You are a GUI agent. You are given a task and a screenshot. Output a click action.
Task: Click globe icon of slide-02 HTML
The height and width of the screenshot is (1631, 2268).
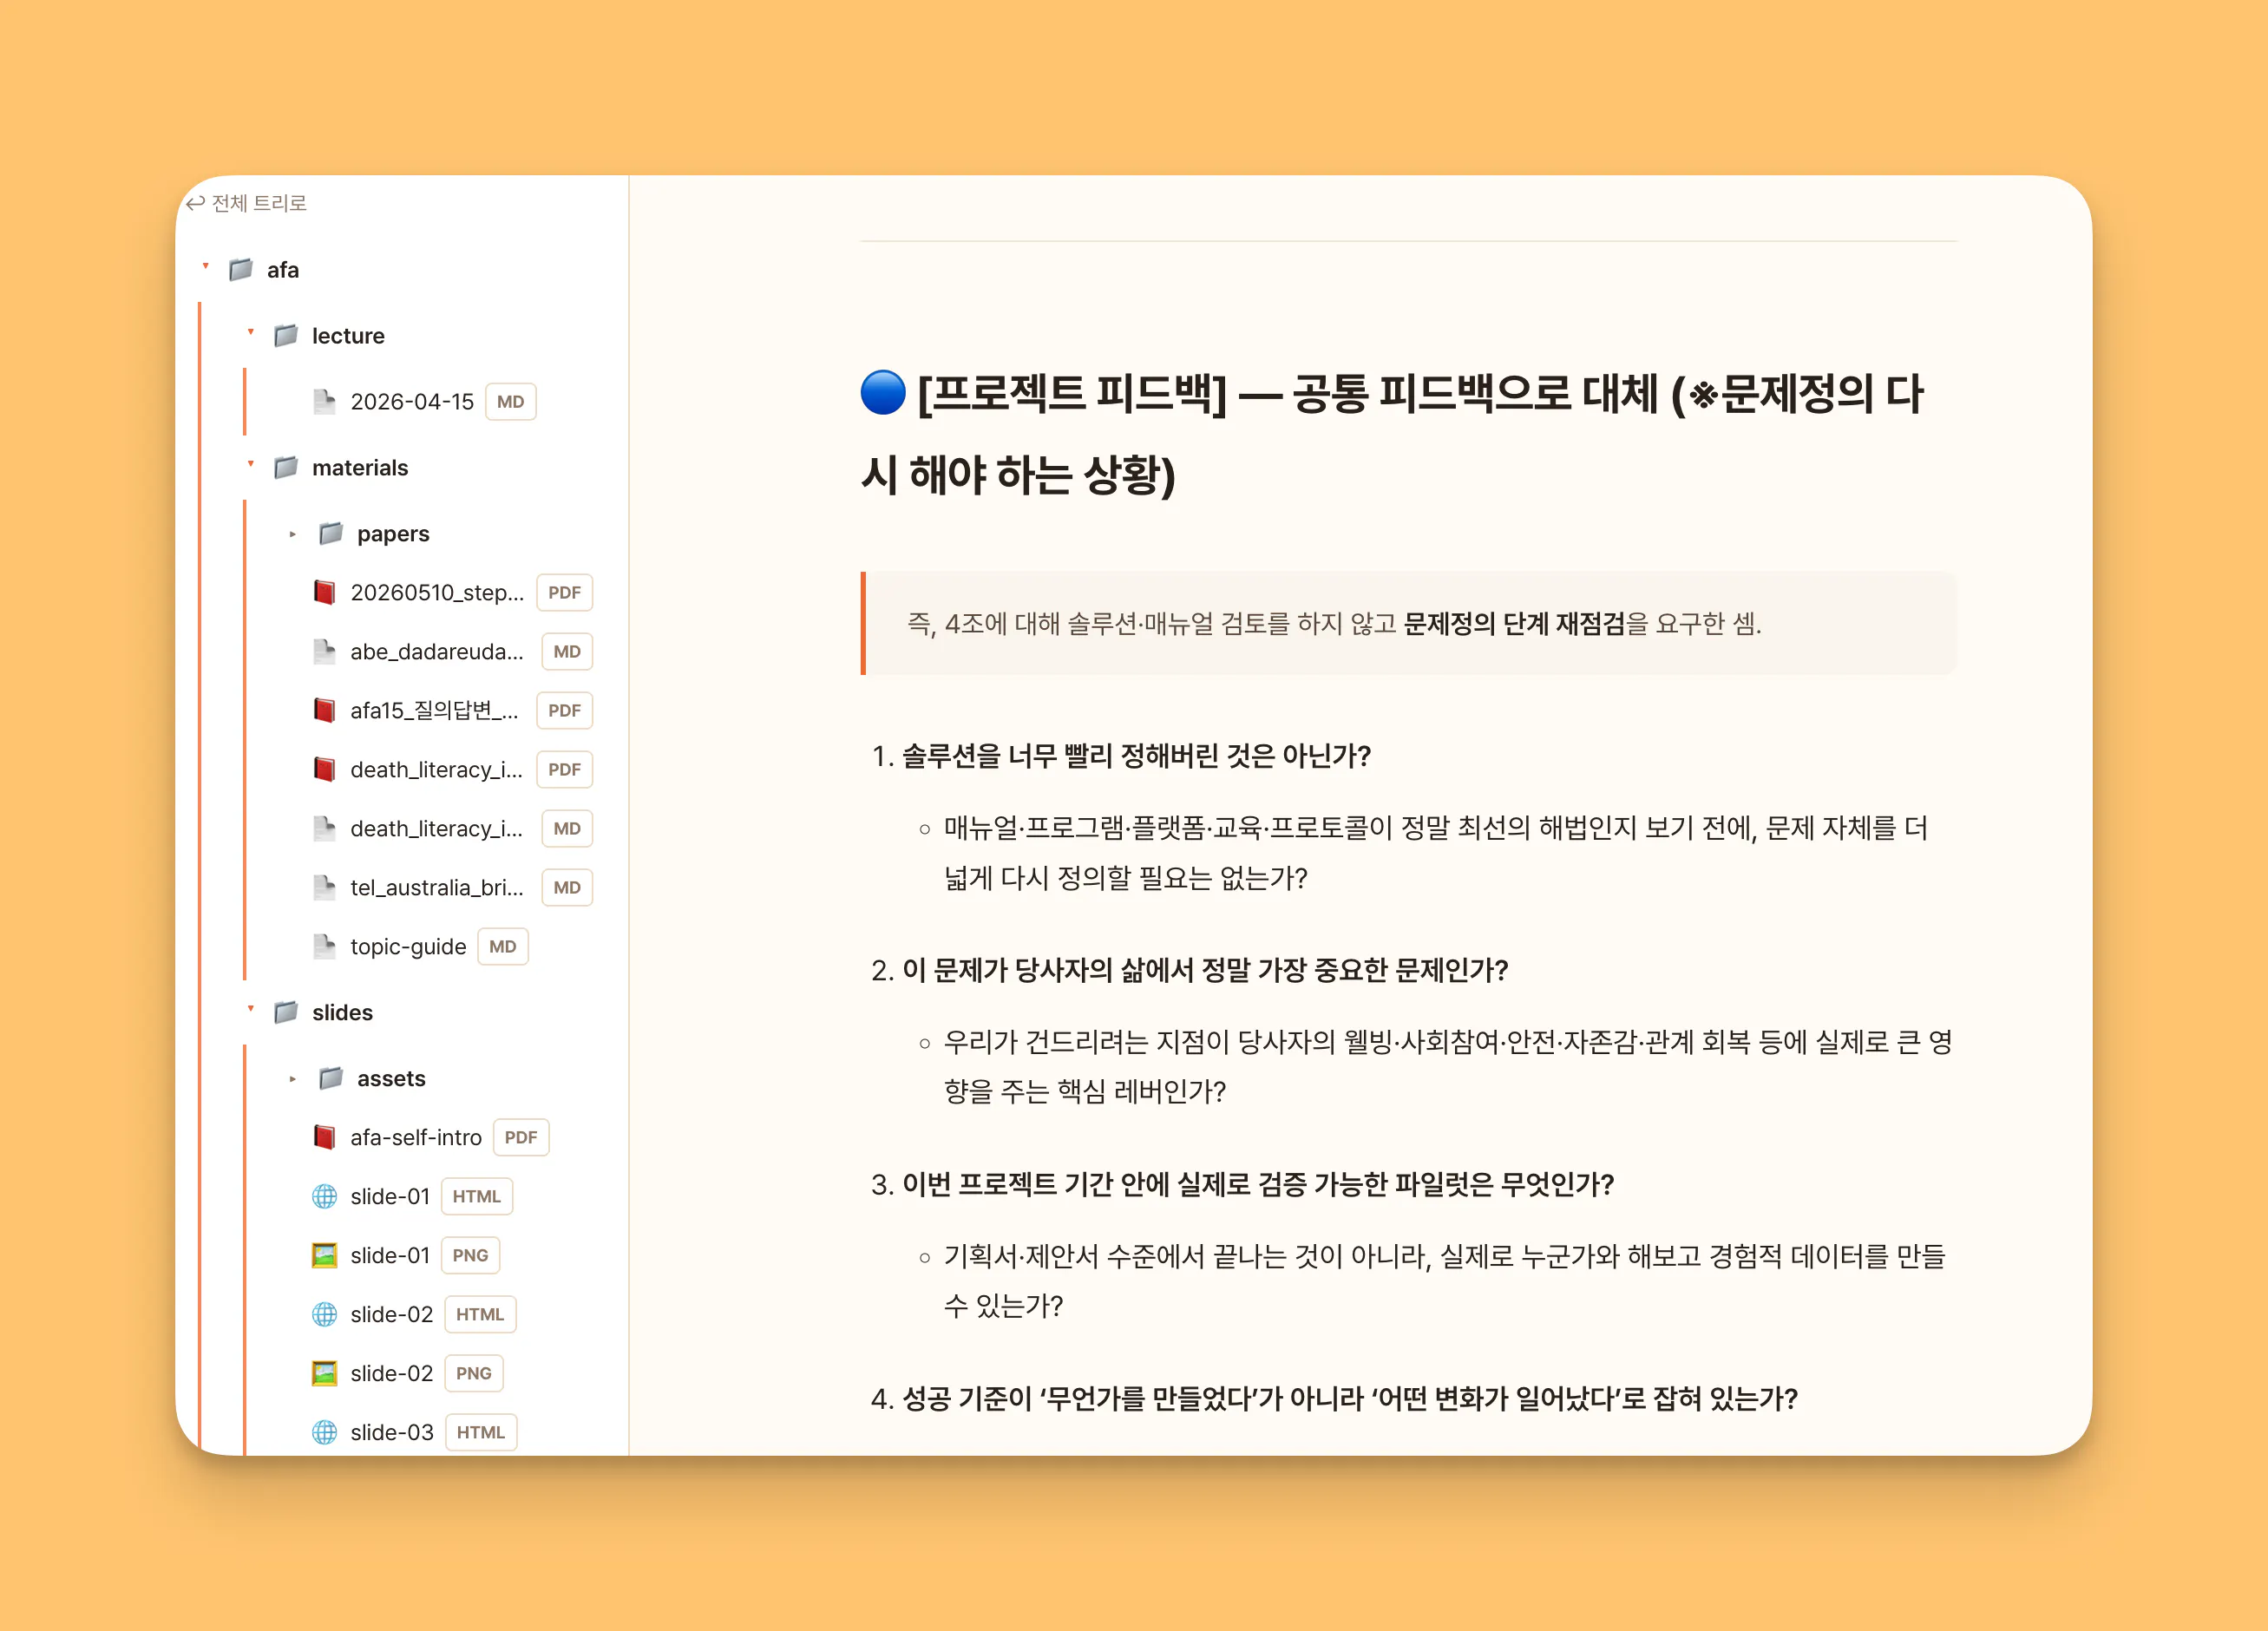click(324, 1315)
